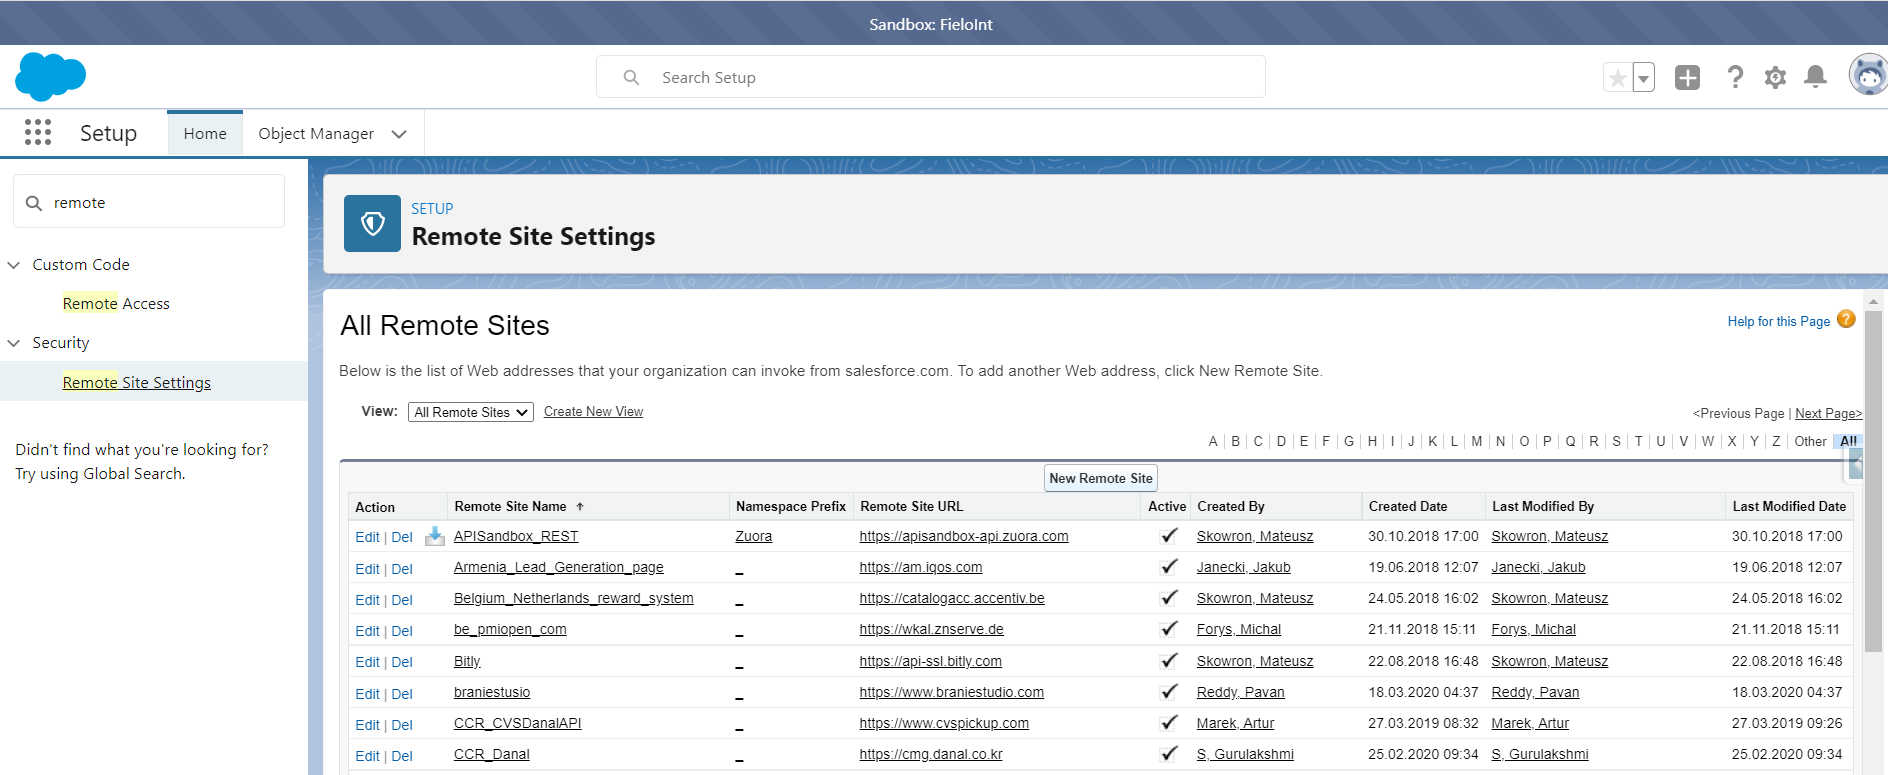Show All remote sites filter
This screenshot has width=1888, height=775.
click(x=1848, y=441)
